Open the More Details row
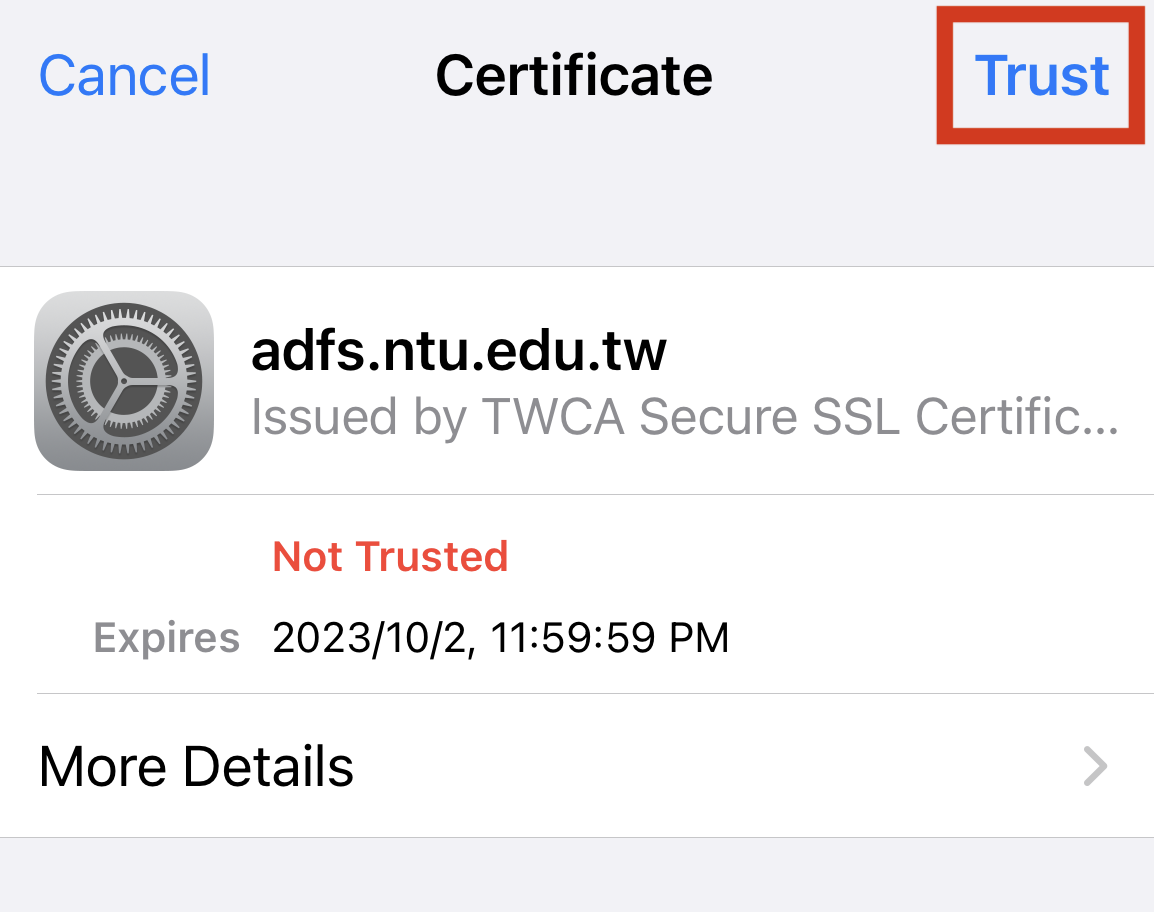The width and height of the screenshot is (1154, 912). (x=577, y=766)
